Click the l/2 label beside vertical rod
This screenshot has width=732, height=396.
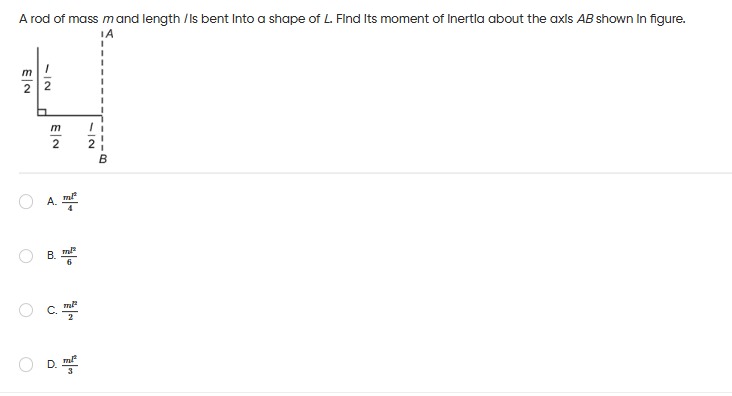click(x=47, y=78)
